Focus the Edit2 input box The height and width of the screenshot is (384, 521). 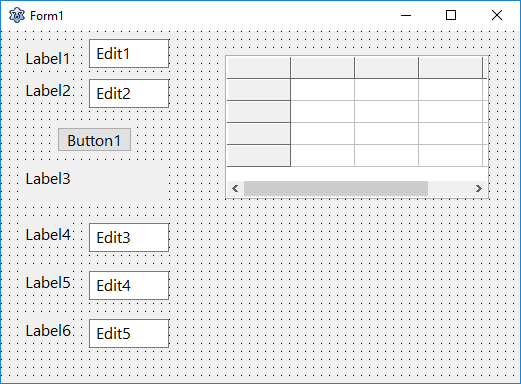(129, 94)
